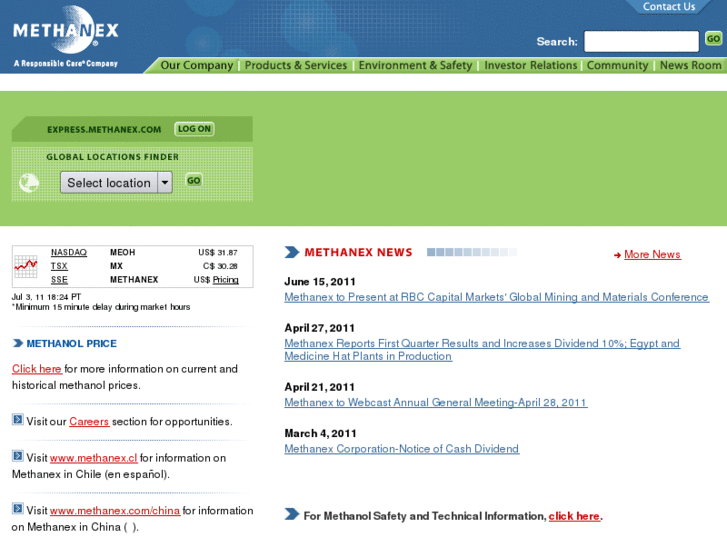Open the Select location dropdown
727x545 pixels.
coord(116,182)
